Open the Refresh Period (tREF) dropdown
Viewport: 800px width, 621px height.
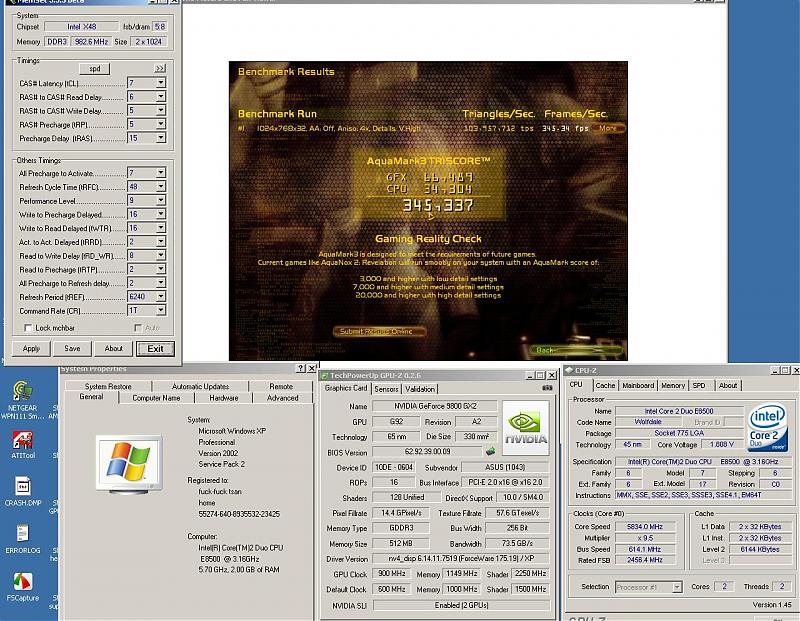click(161, 297)
